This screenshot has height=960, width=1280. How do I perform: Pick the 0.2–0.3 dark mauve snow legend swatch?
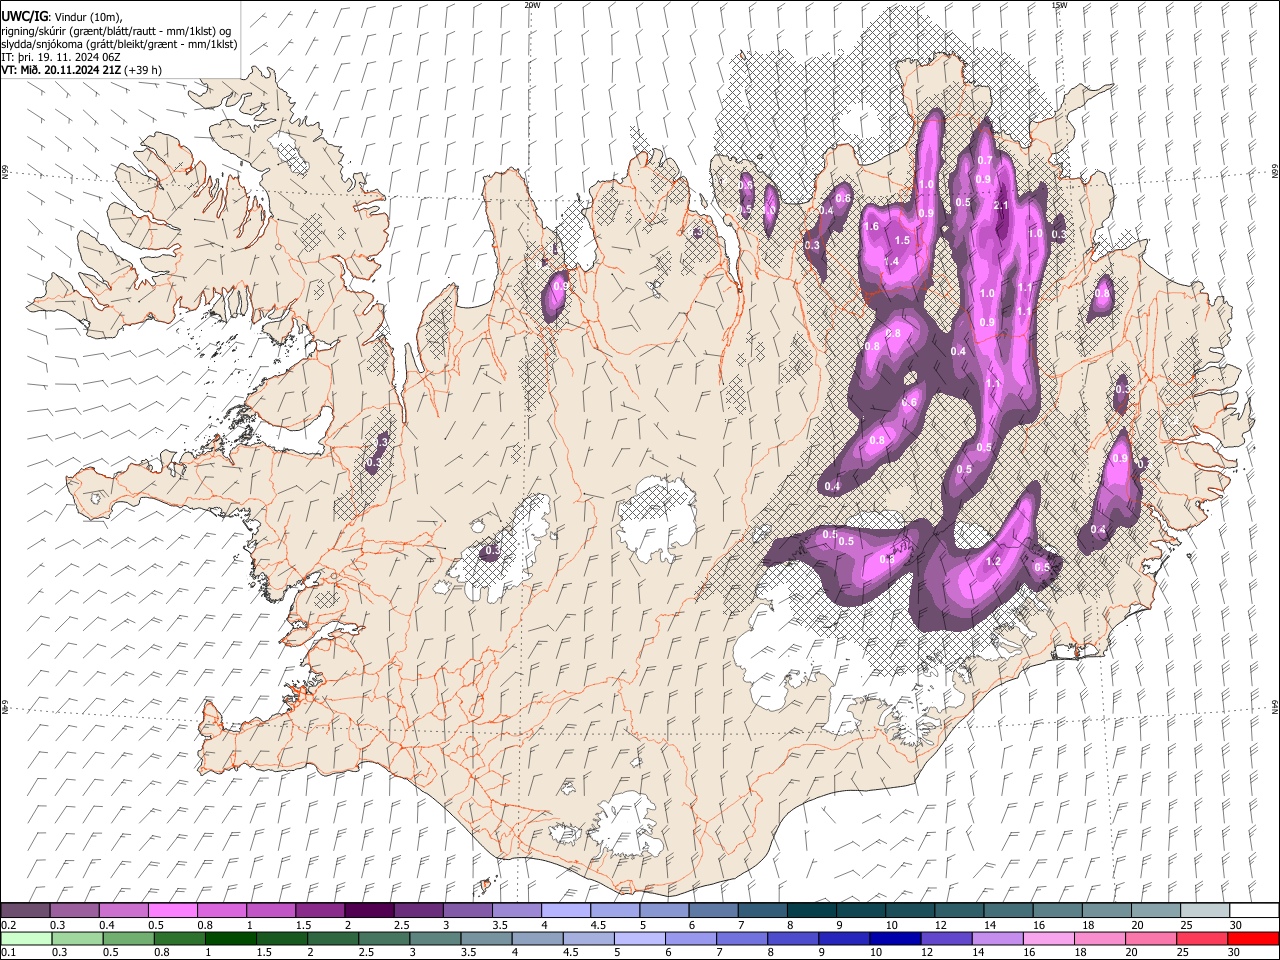click(x=25, y=911)
